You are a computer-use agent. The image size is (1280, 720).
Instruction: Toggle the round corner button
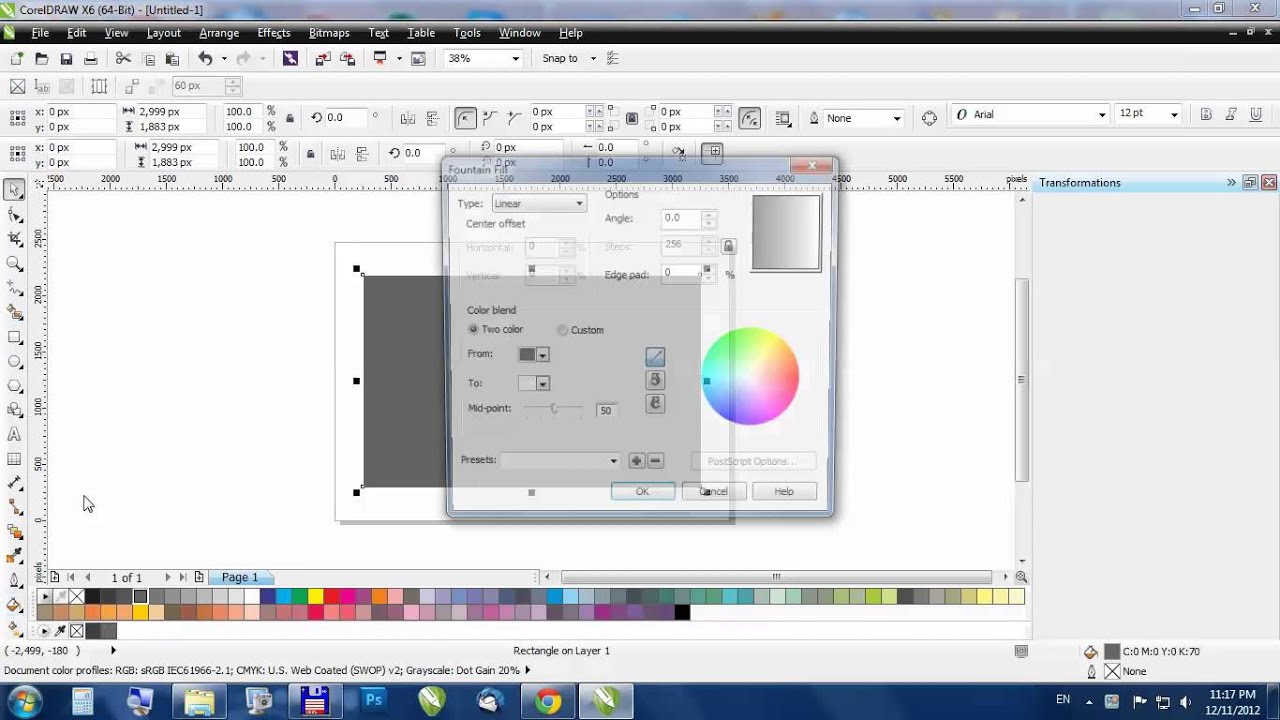pos(465,118)
